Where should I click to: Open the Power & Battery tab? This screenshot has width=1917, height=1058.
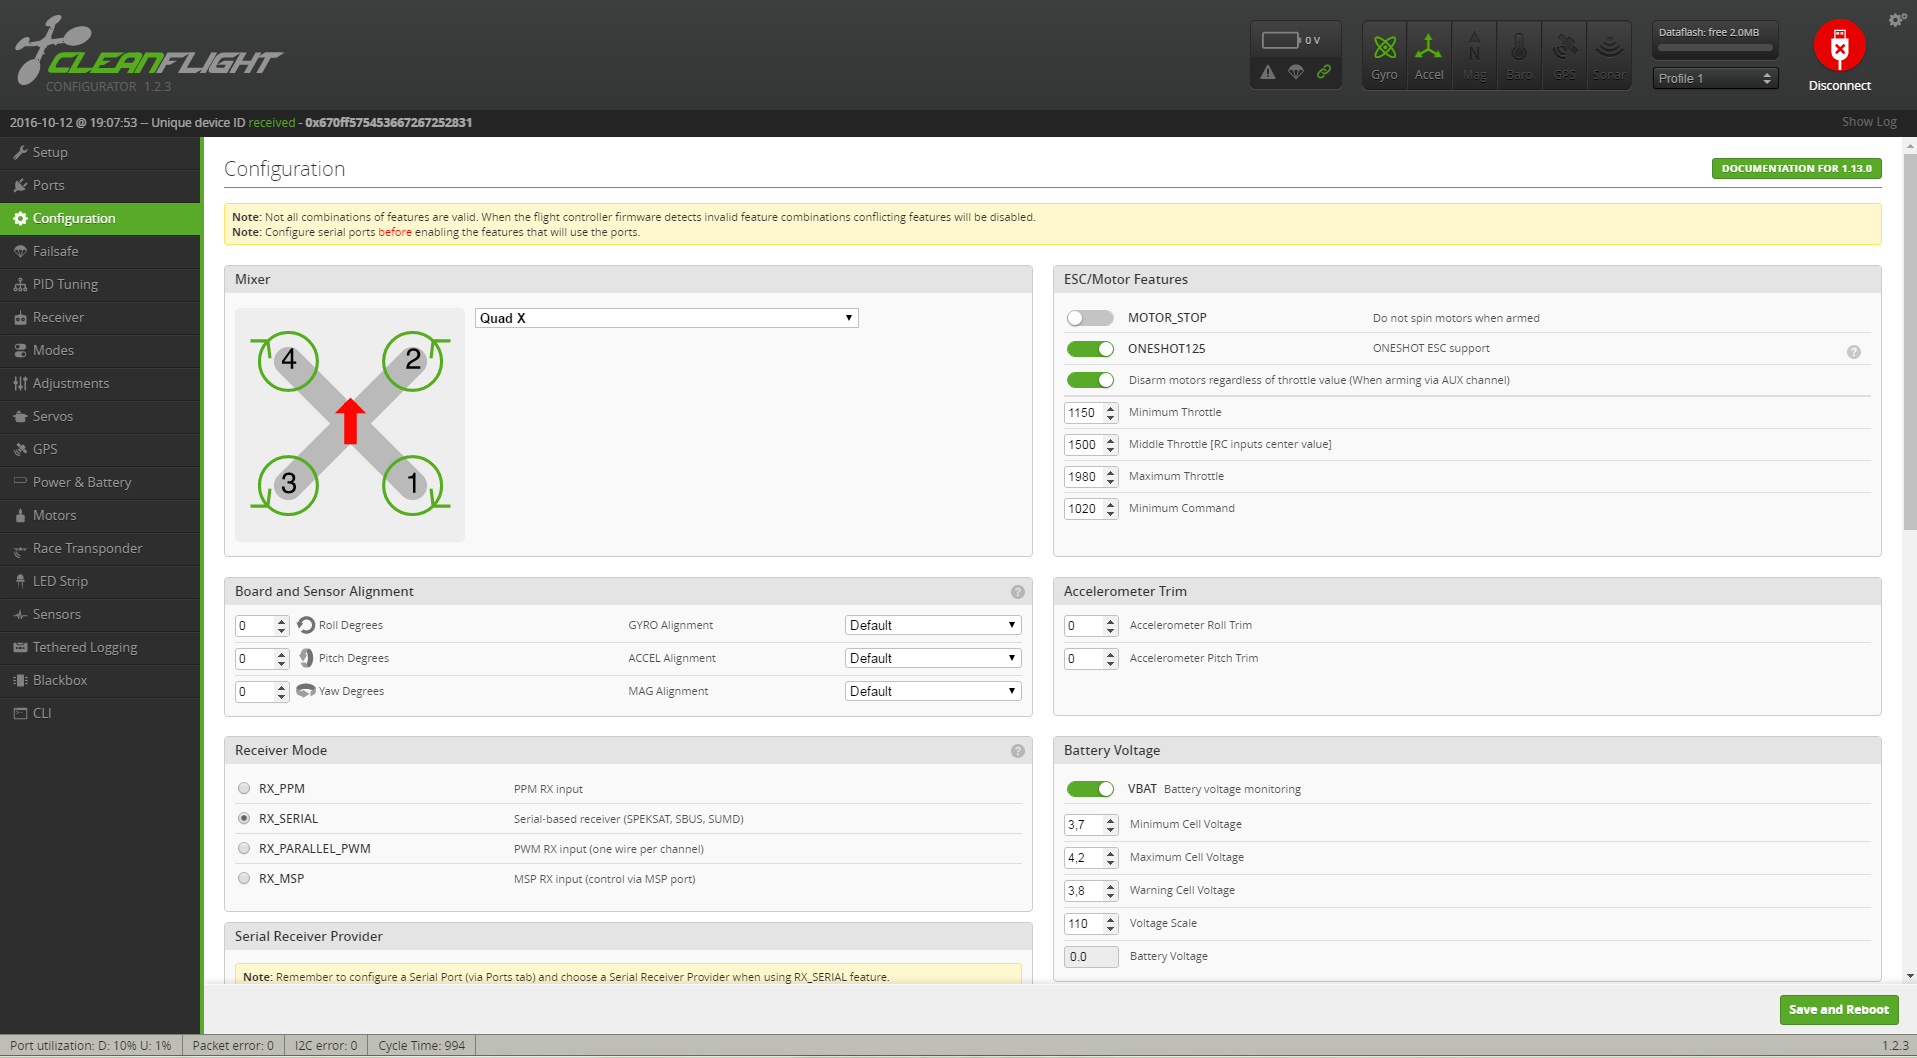100,482
